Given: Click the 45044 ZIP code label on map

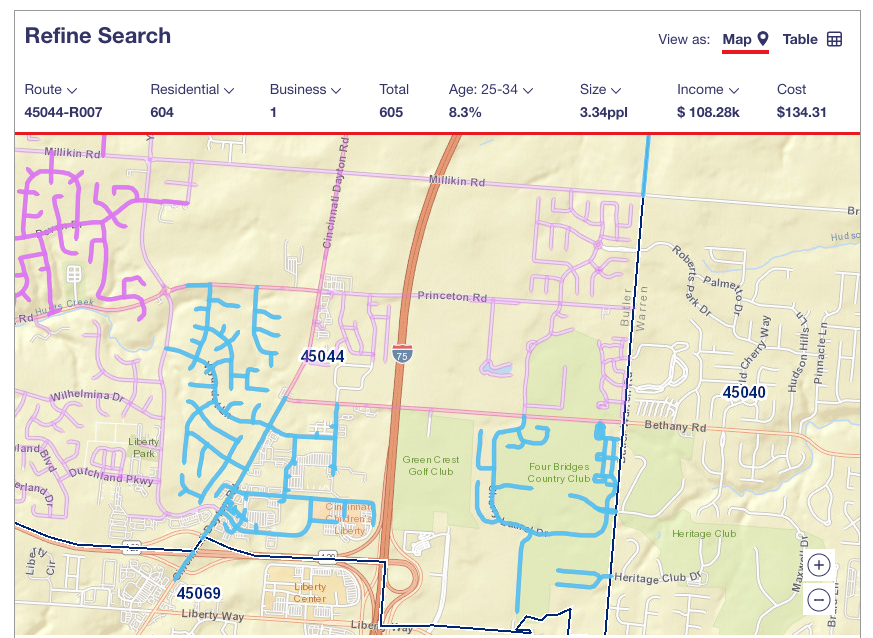Looking at the screenshot, I should point(321,356).
